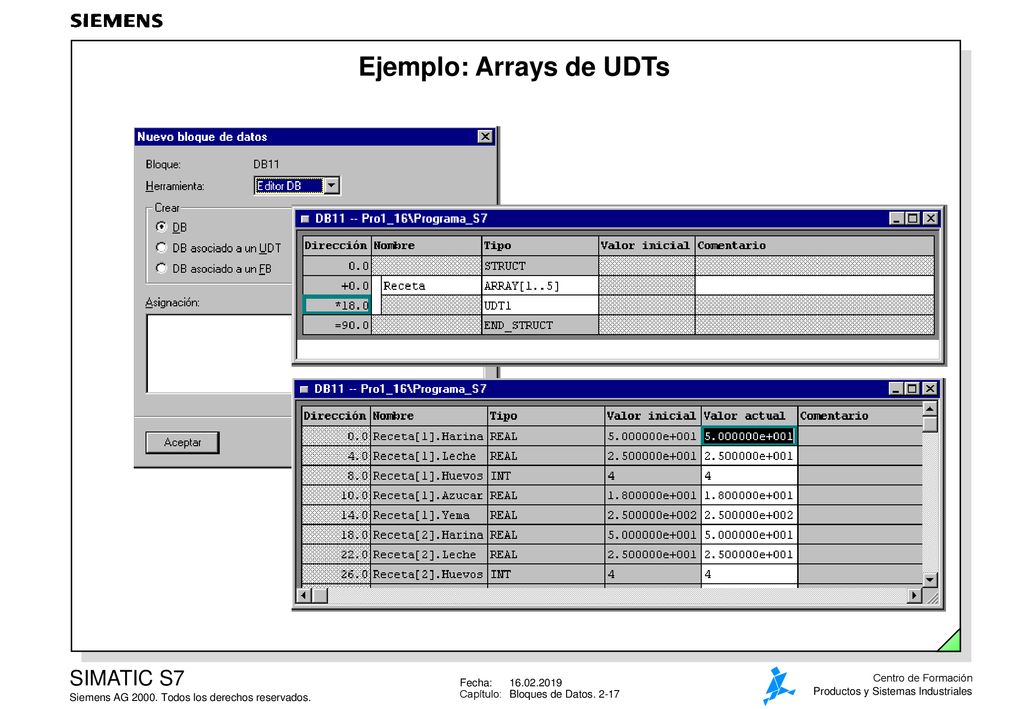Maximize the lower DB11 window
Screen dimensions: 1024x709
click(912, 389)
